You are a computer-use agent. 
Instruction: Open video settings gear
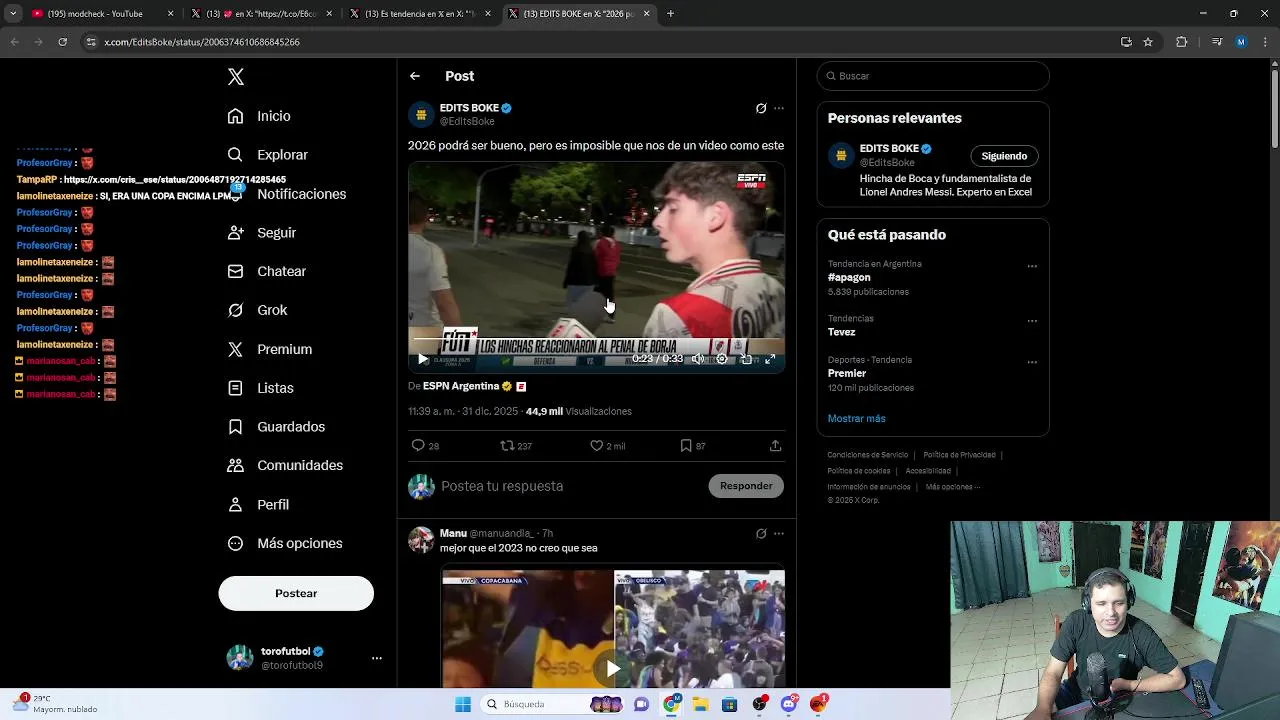tap(722, 359)
